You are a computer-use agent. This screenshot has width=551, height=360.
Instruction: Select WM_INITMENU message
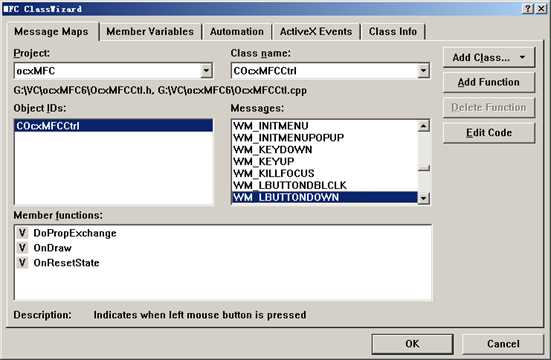(324, 126)
